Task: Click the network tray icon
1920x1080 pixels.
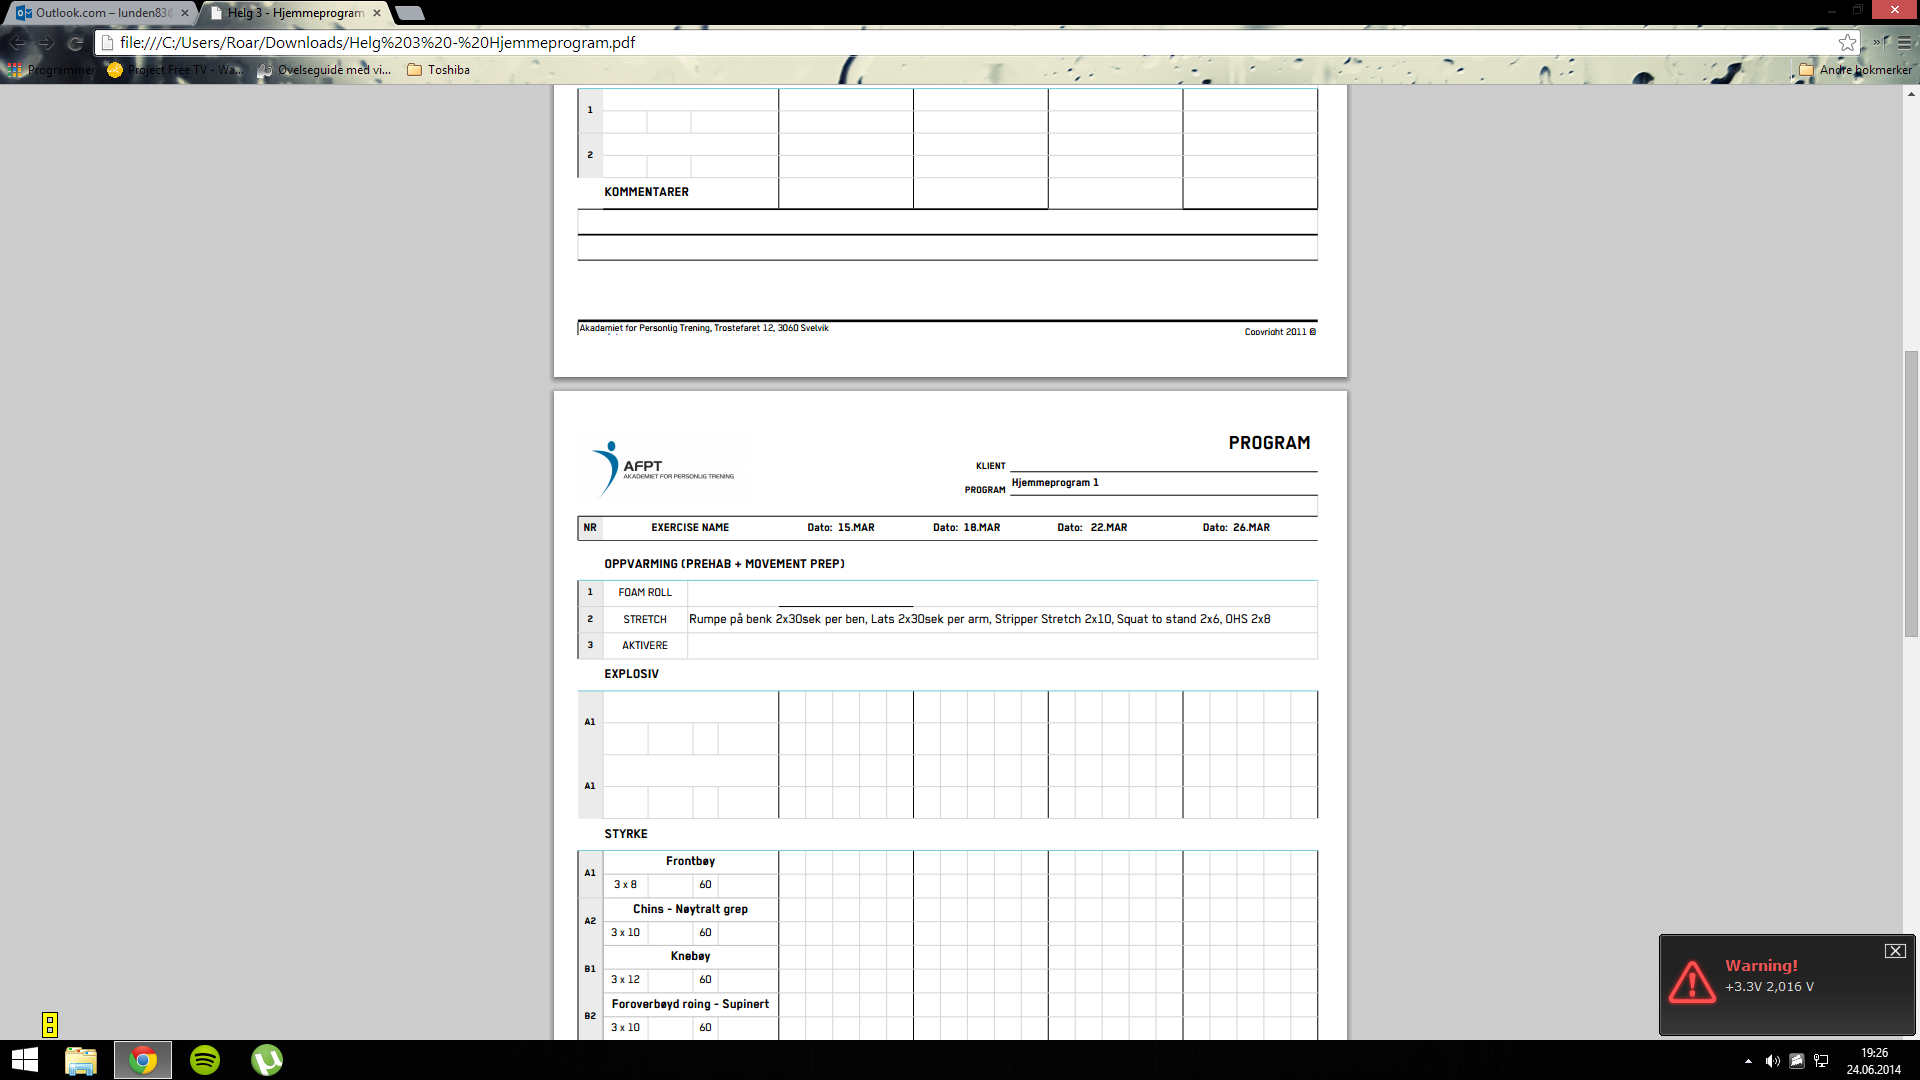Action: point(1821,1061)
